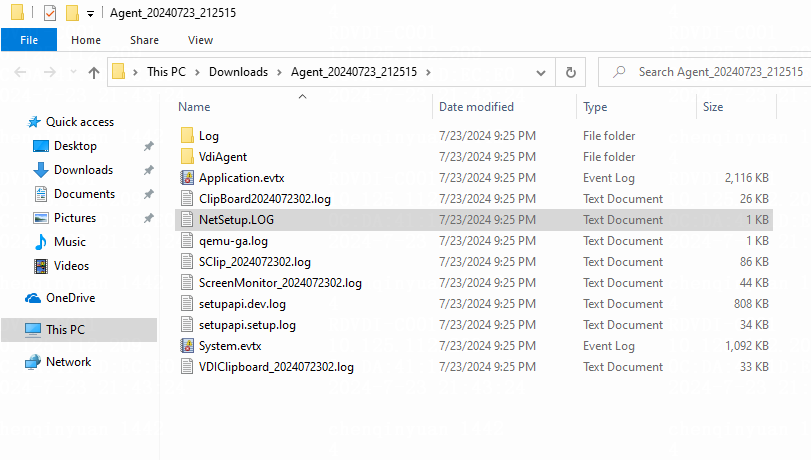
Task: Select the VdiAgent folder icon
Action: 187,156
